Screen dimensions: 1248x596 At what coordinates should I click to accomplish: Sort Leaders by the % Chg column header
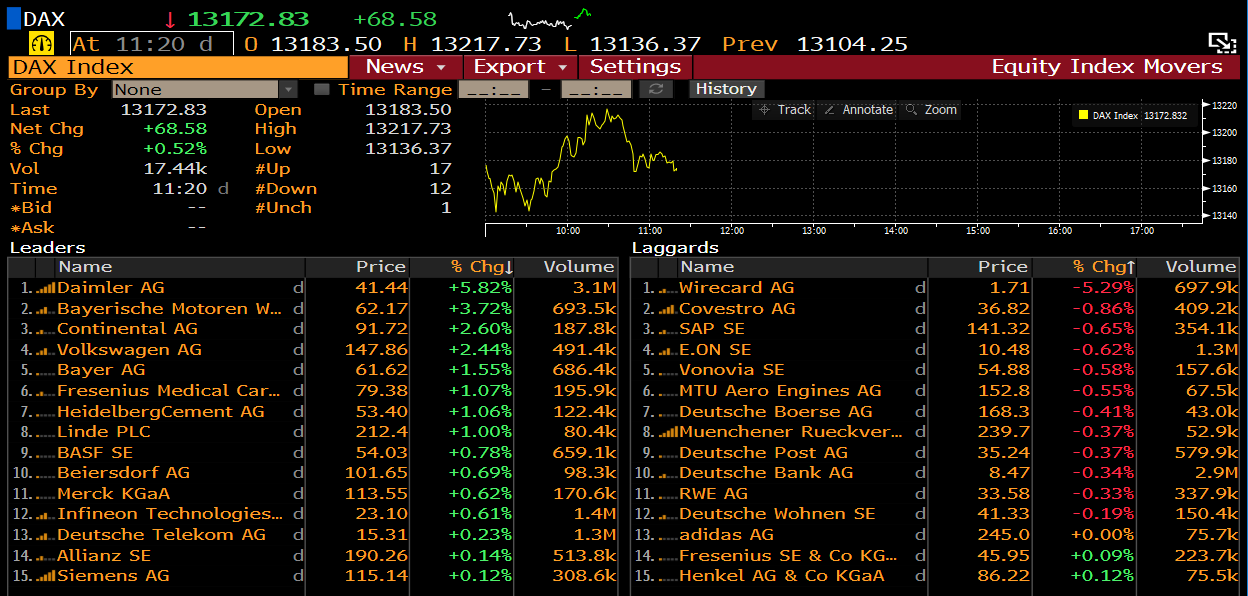point(462,267)
